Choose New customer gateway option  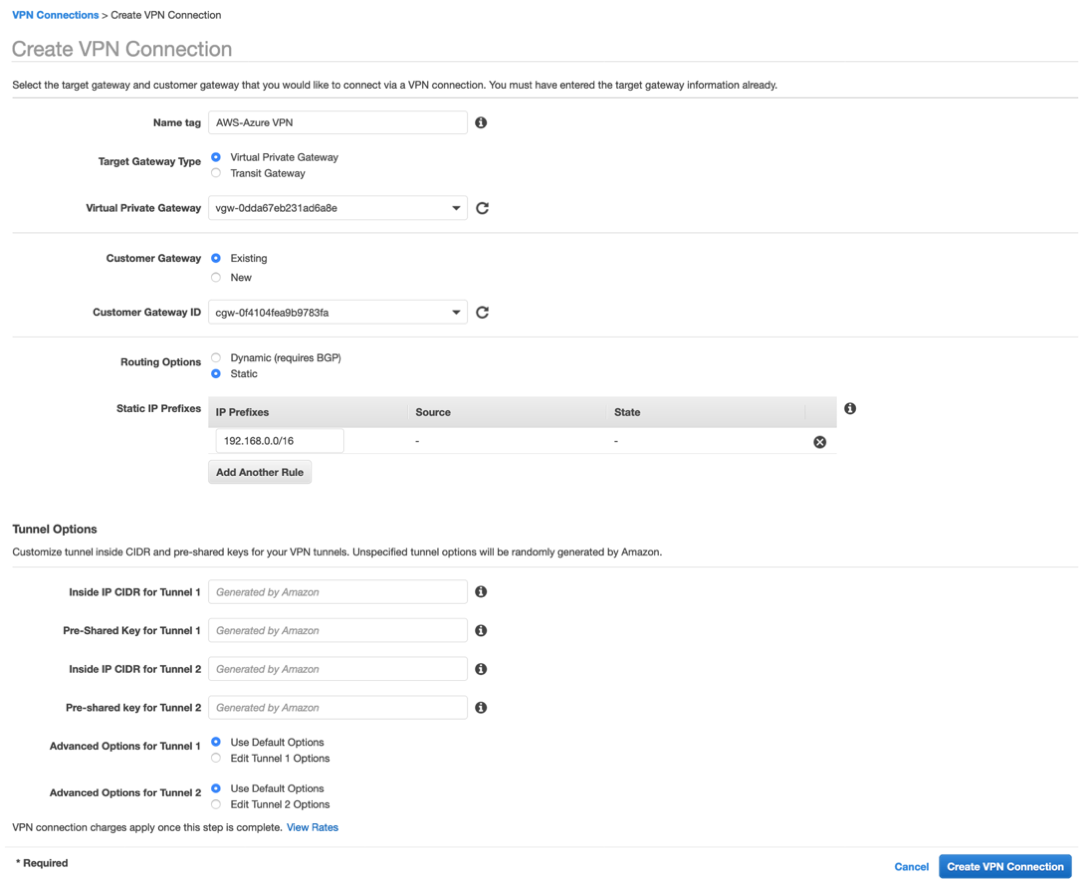pos(215,277)
